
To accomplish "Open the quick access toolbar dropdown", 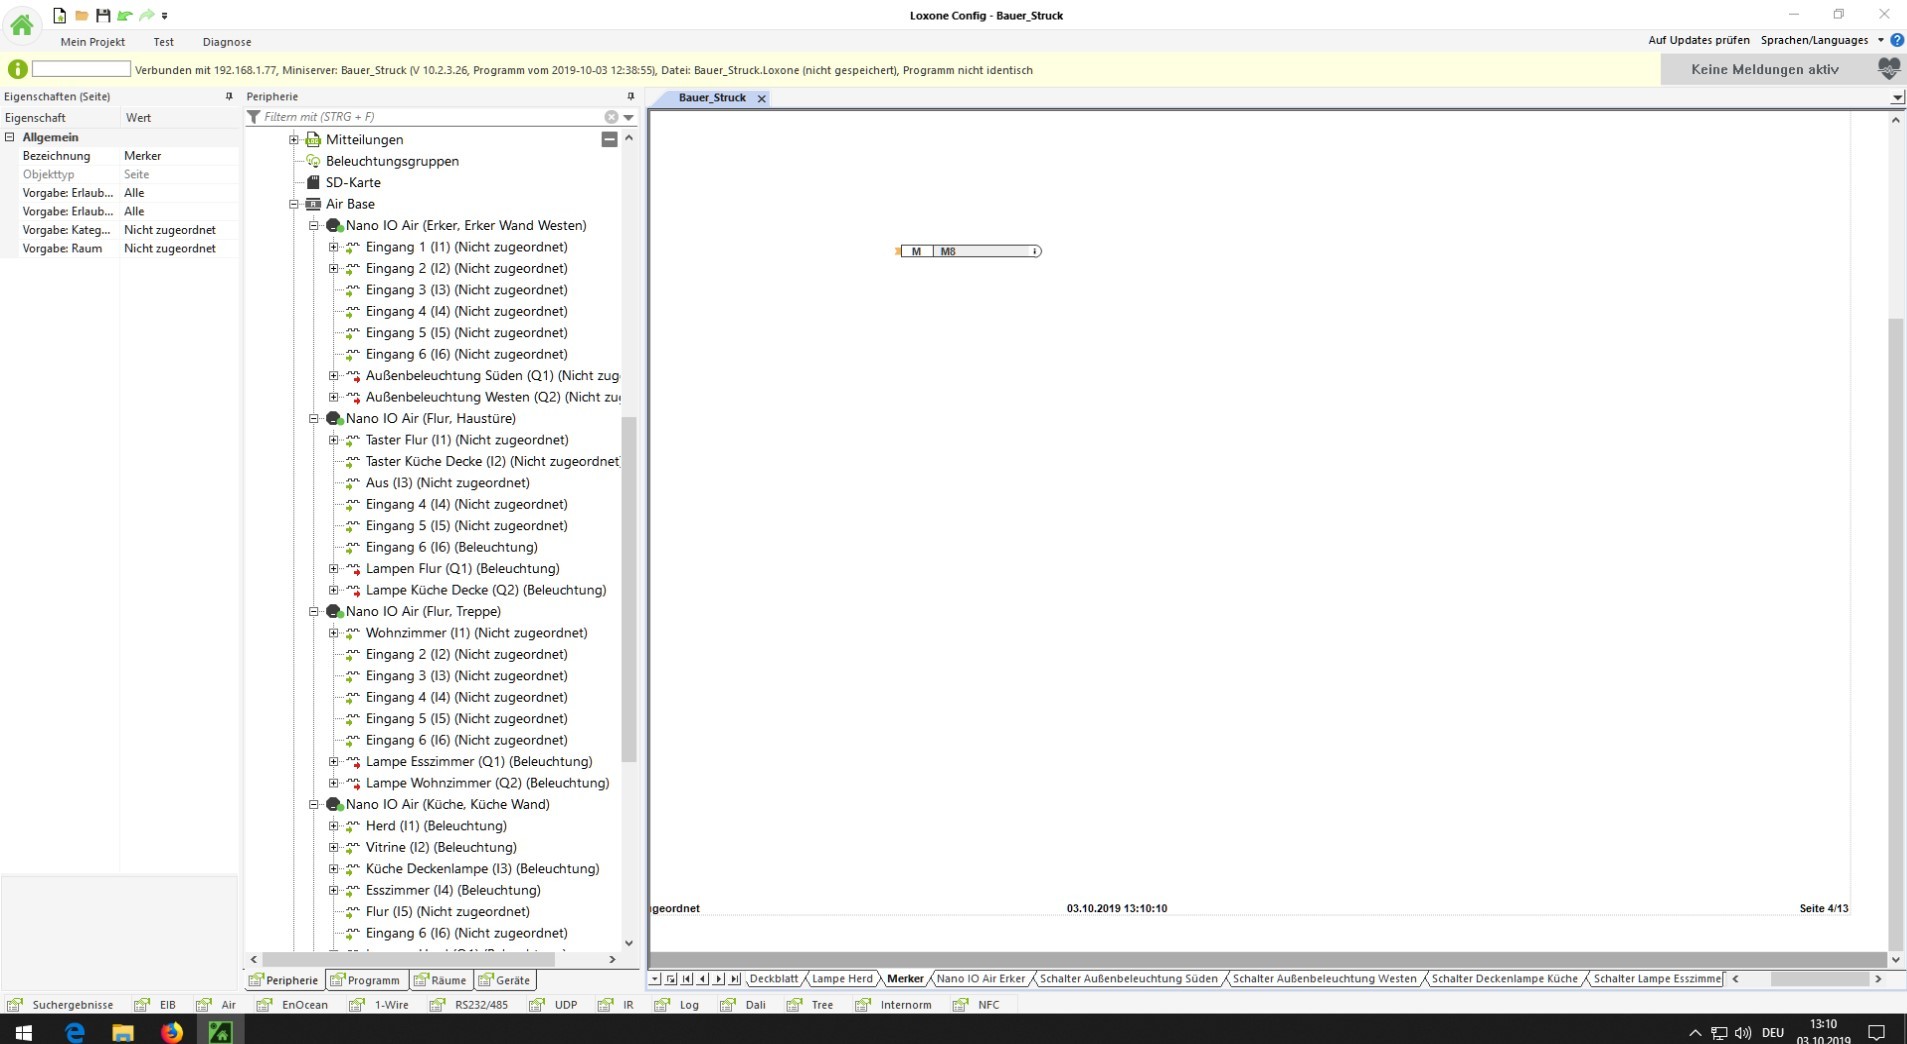I will [165, 16].
